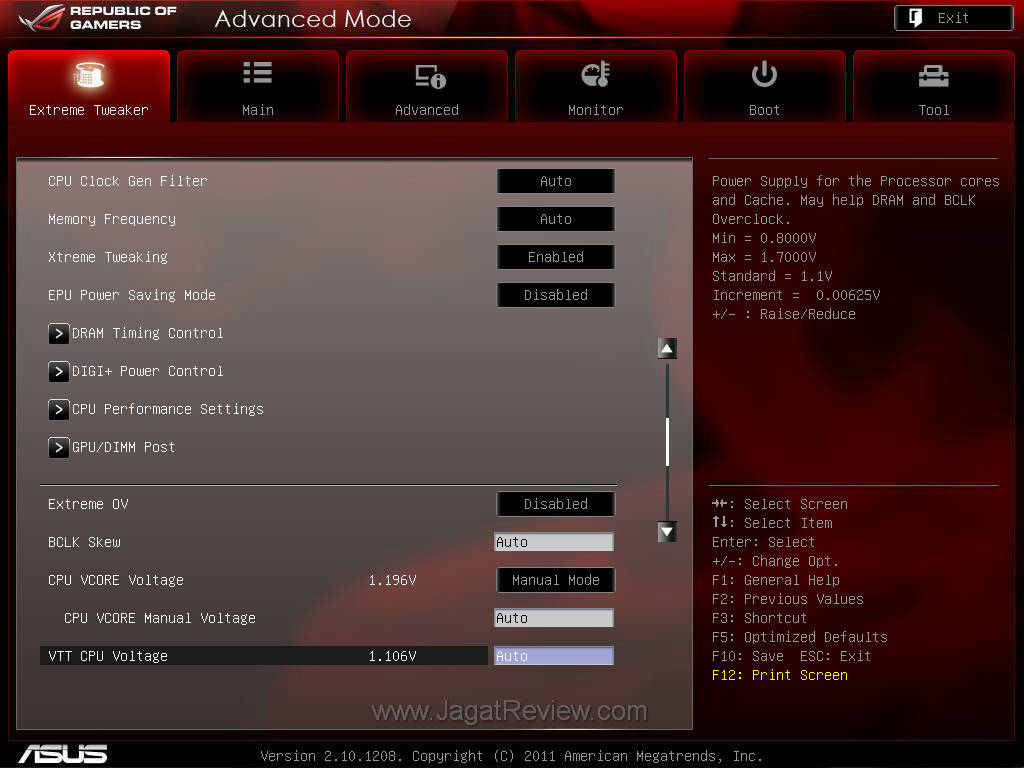Open the Advanced tab chip icon
The image size is (1024, 768).
[427, 76]
